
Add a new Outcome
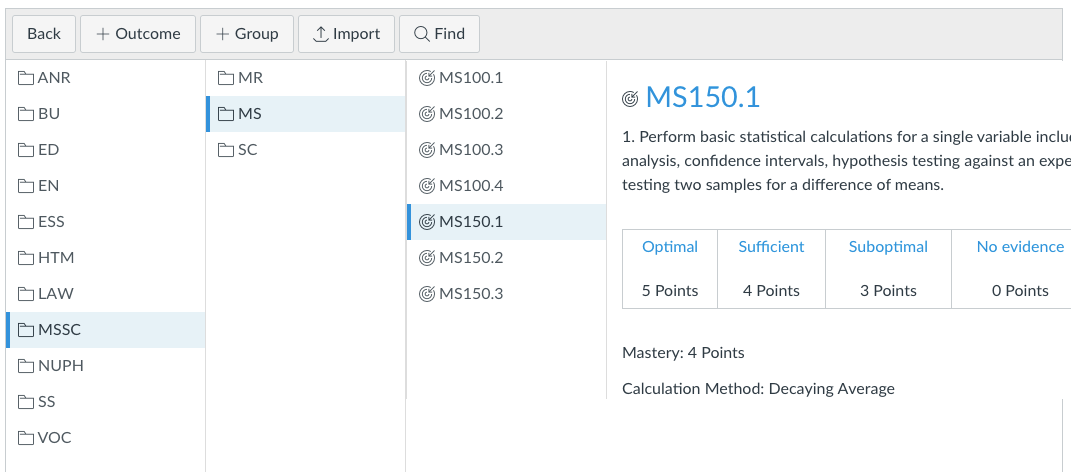[x=138, y=34]
